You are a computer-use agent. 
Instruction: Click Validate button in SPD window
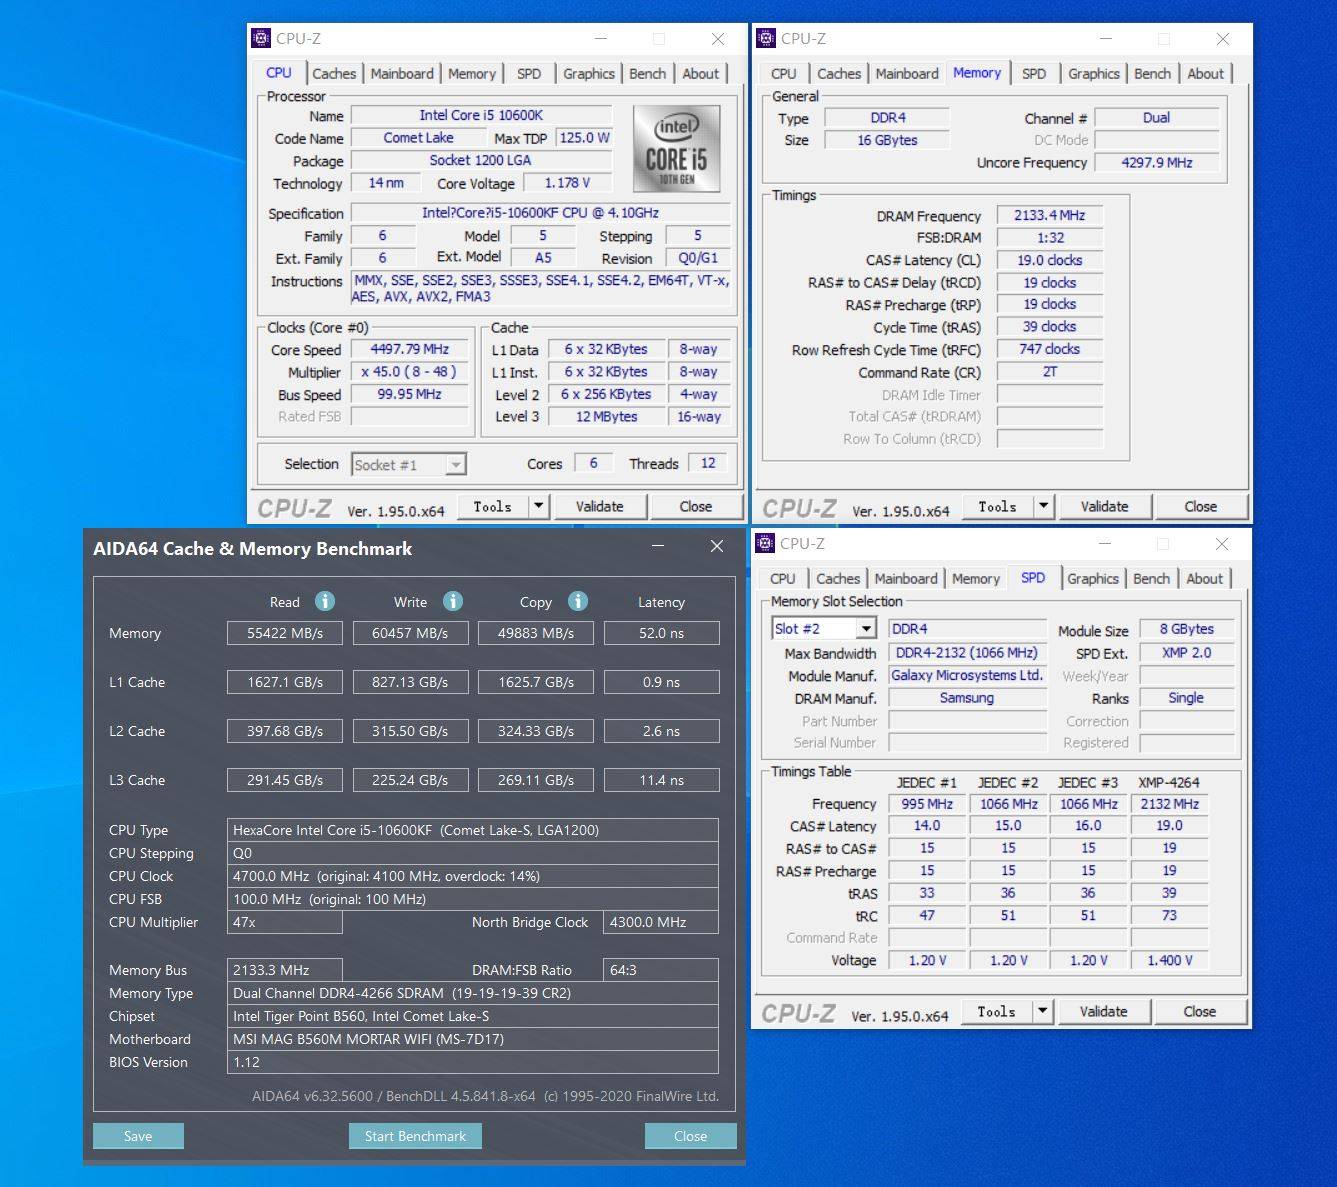pyautogui.click(x=1103, y=1011)
